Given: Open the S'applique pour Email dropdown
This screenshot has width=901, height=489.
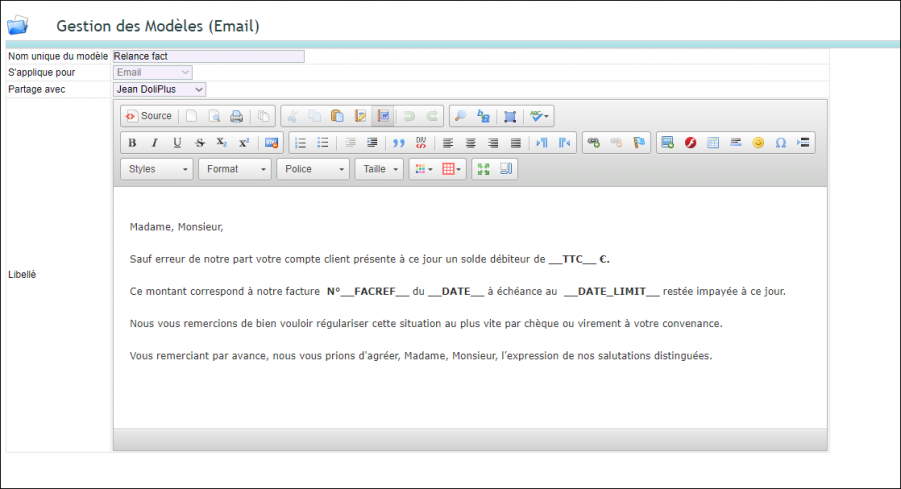Looking at the screenshot, I should pyautogui.click(x=153, y=72).
